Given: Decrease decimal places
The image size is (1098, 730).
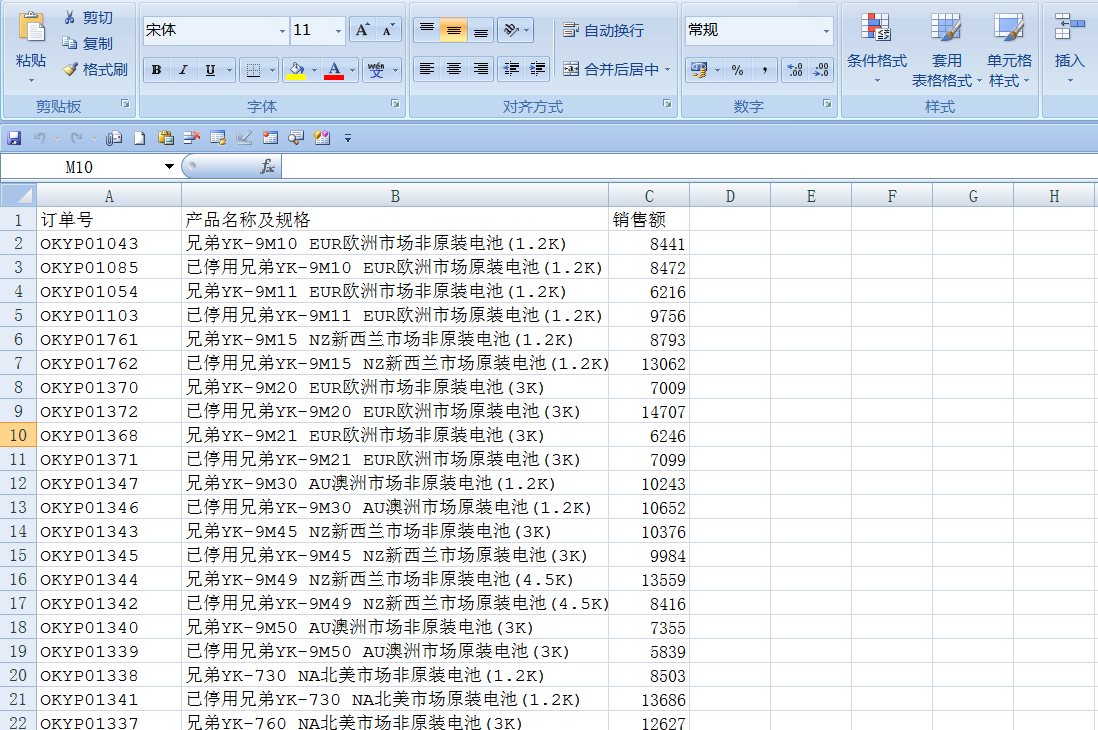Looking at the screenshot, I should coord(821,70).
